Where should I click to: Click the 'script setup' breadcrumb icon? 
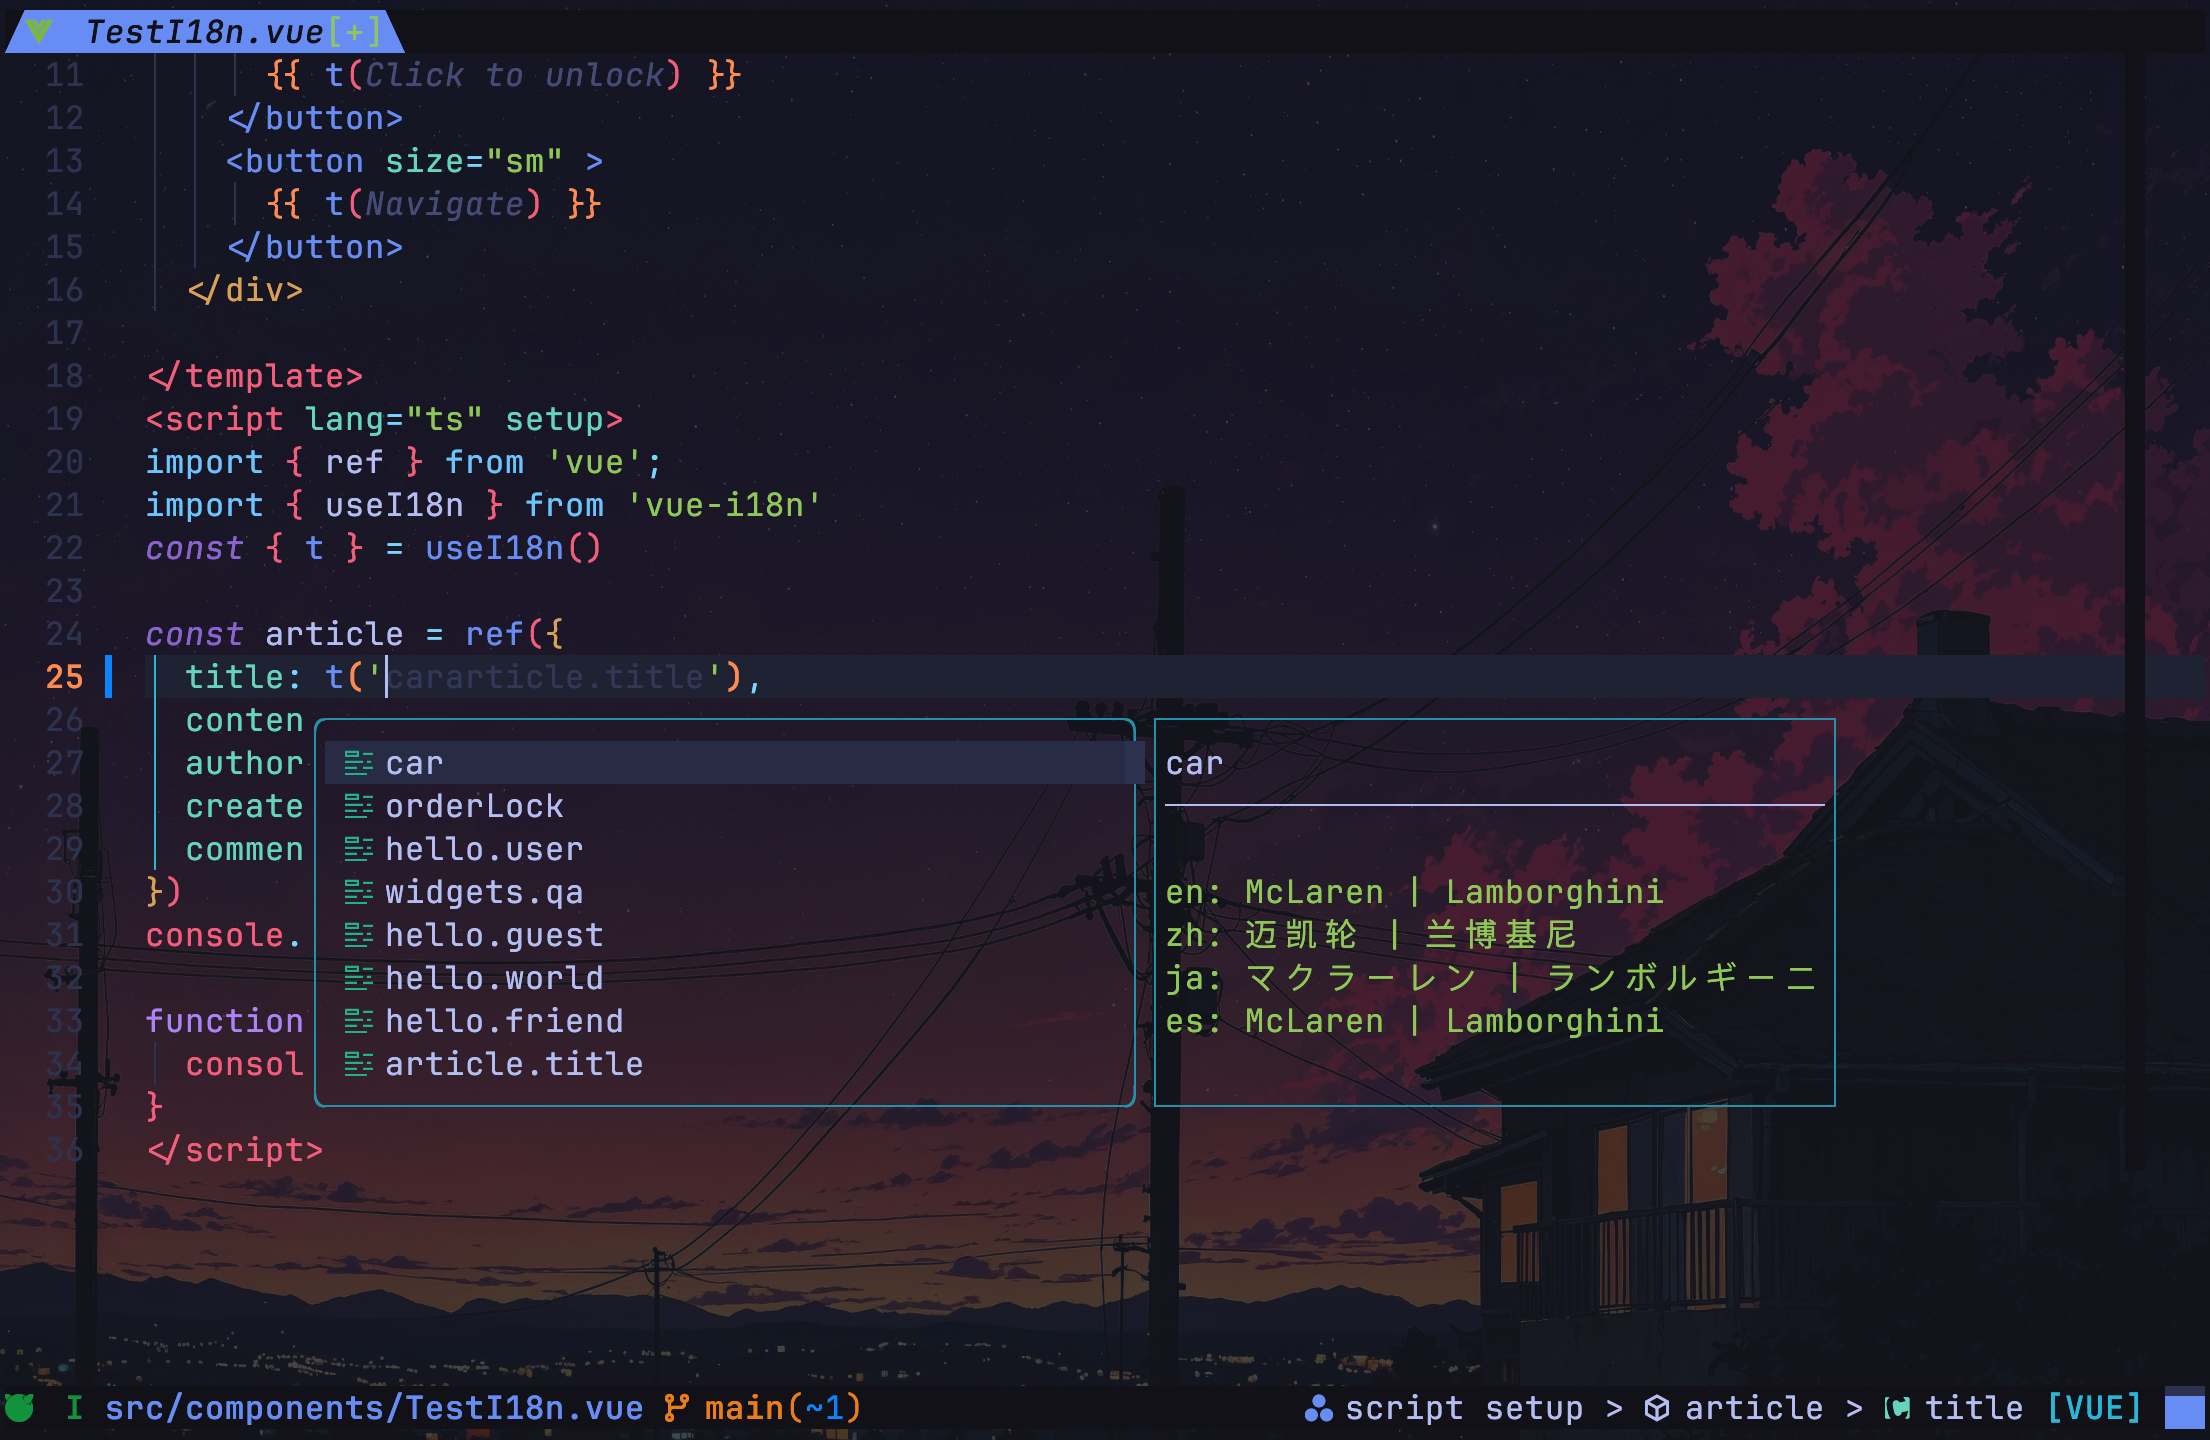coord(1319,1408)
